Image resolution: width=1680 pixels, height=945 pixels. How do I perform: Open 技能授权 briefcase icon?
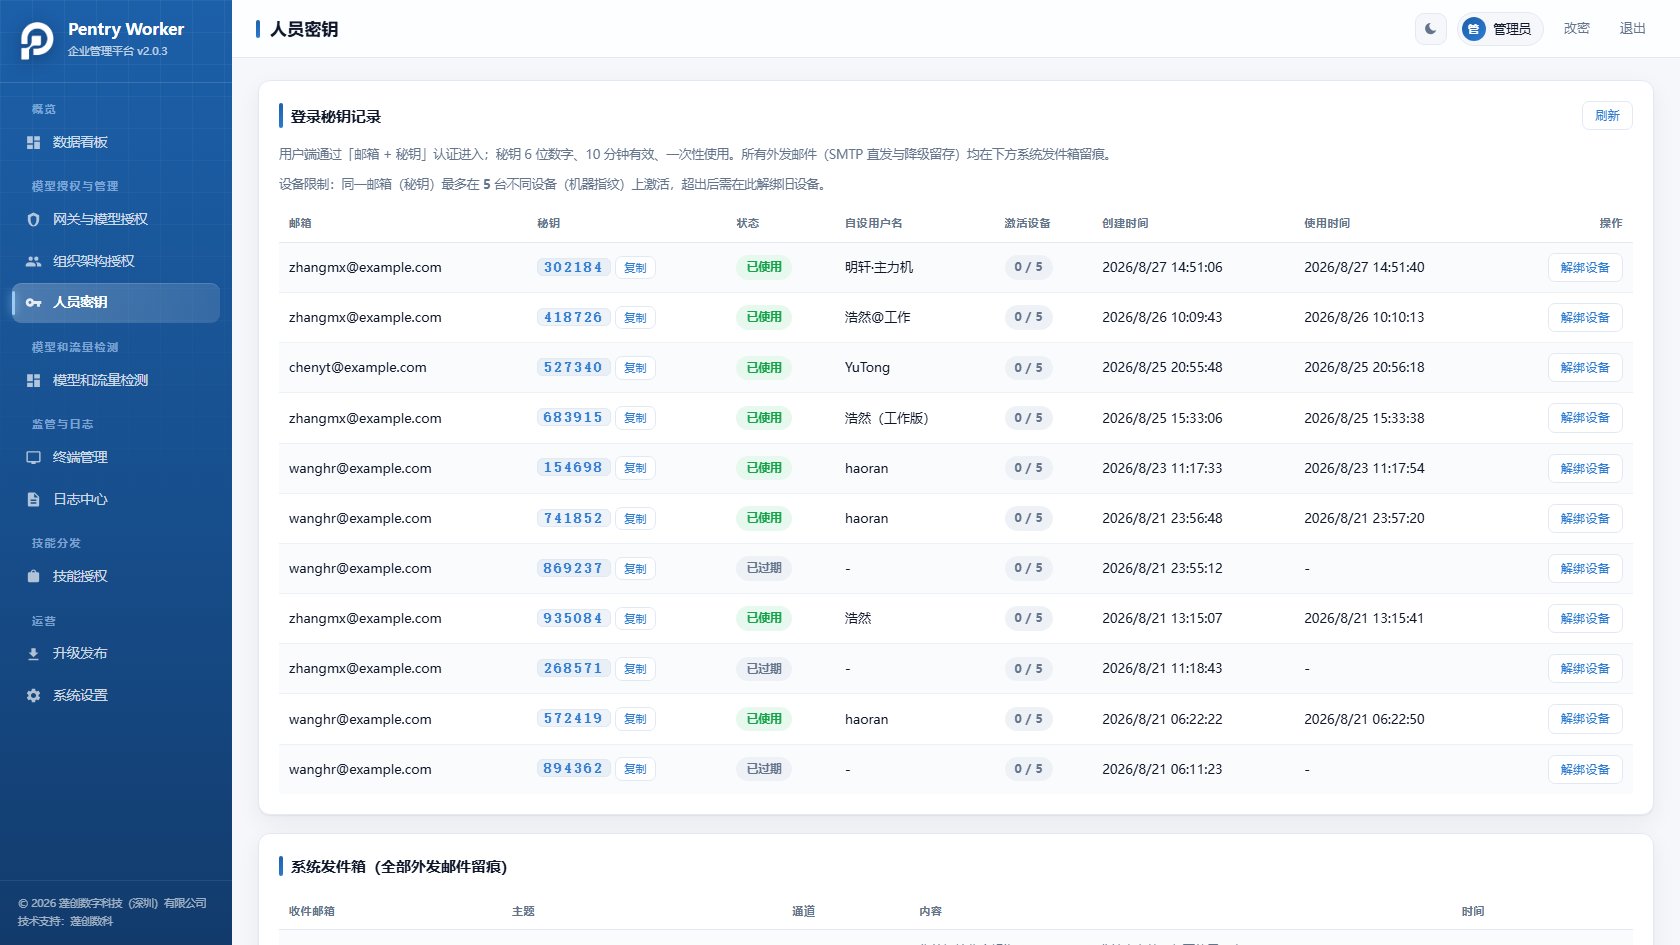33,576
